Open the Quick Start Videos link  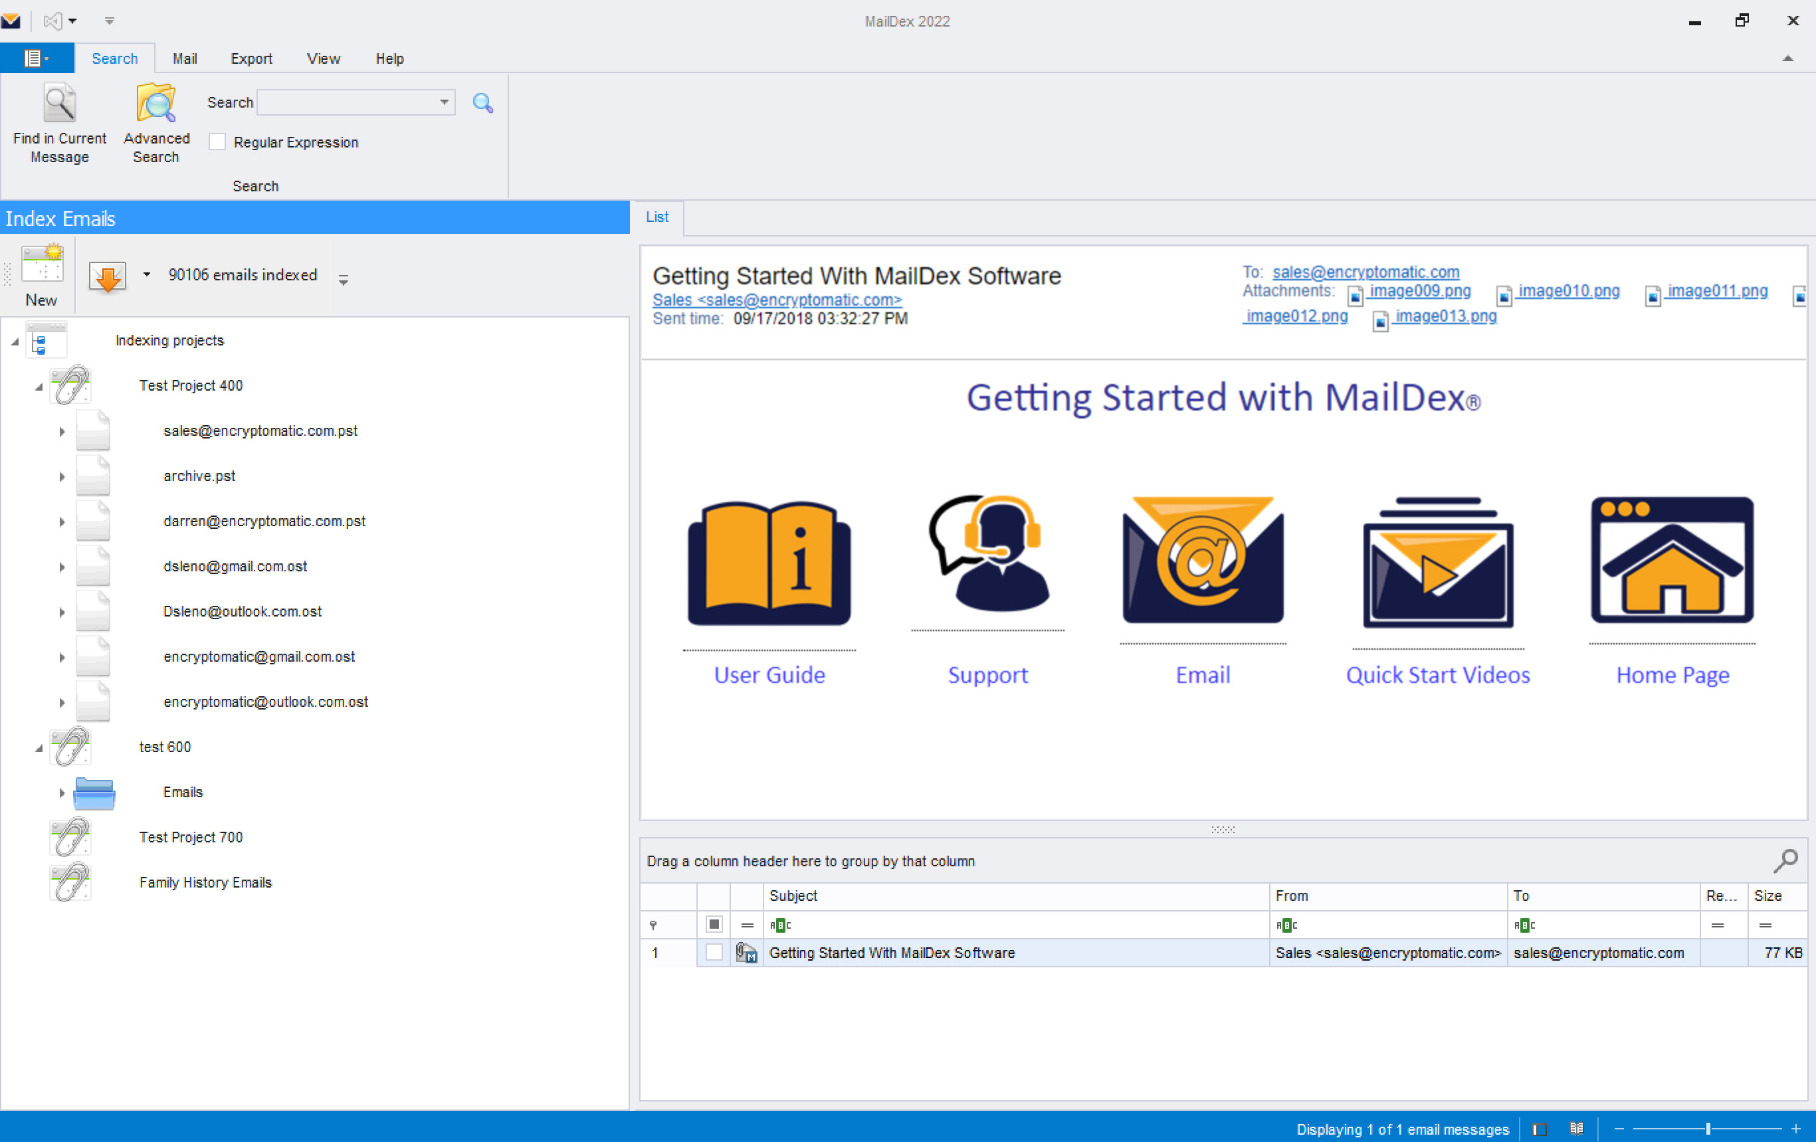click(x=1438, y=675)
